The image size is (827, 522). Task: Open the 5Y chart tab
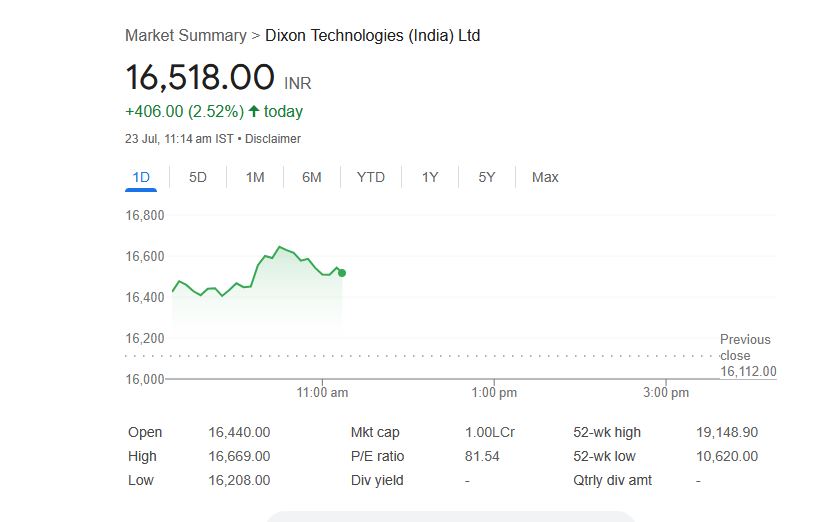click(x=487, y=178)
